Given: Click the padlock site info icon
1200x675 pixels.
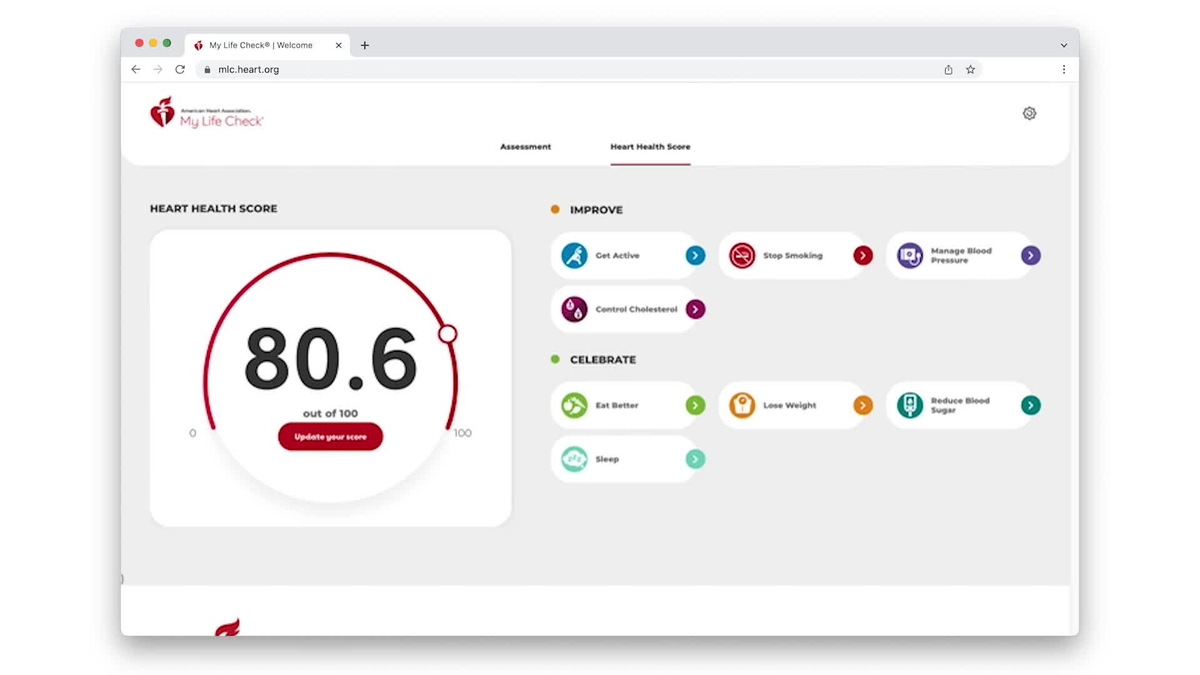Looking at the screenshot, I should point(207,70).
